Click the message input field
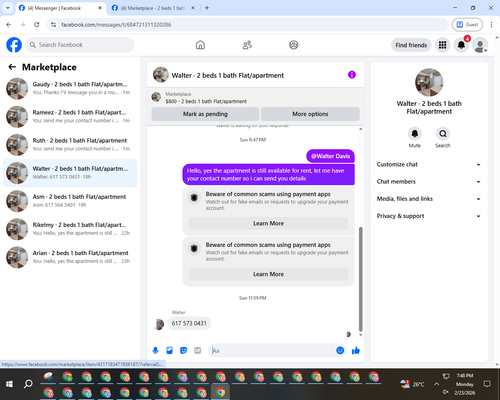 (x=271, y=350)
